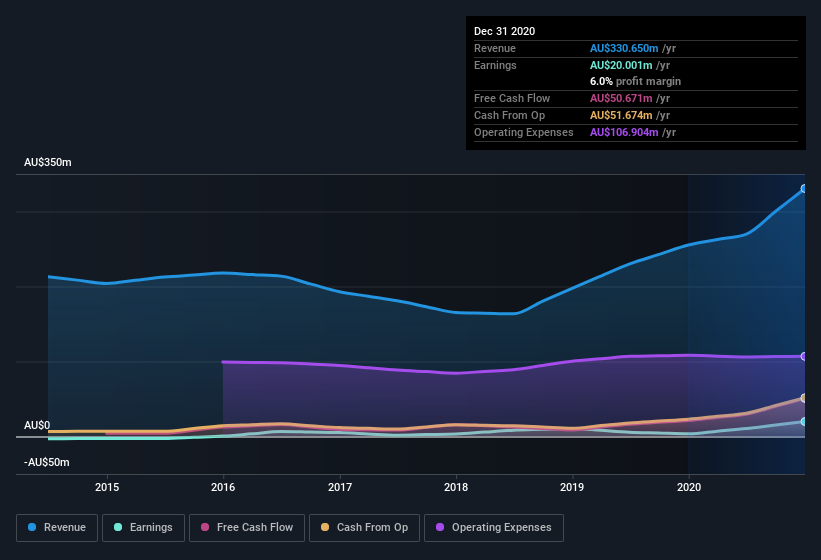Image resolution: width=821 pixels, height=560 pixels.
Task: Click the 6.0% profit margin text
Action: 635,81
